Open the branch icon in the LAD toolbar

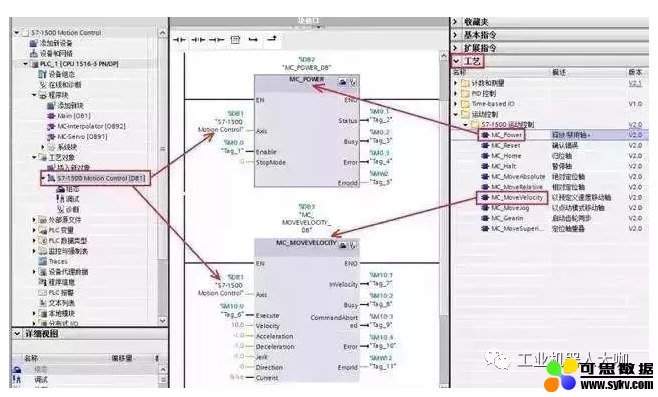(x=253, y=40)
